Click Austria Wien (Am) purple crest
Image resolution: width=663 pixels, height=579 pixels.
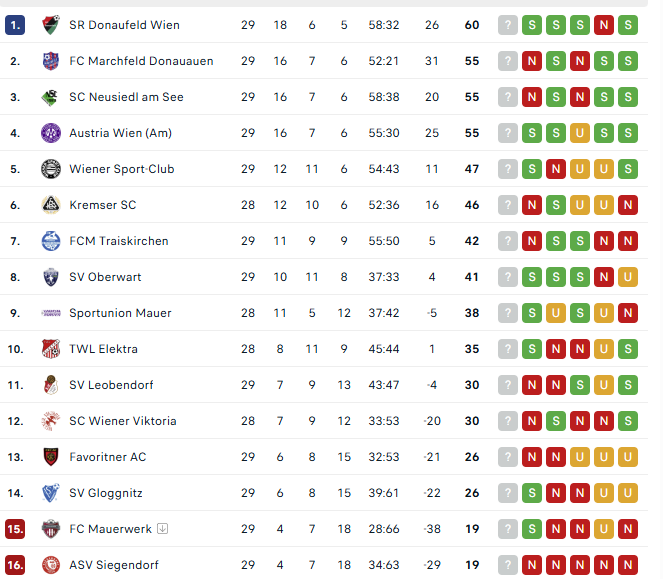point(50,133)
